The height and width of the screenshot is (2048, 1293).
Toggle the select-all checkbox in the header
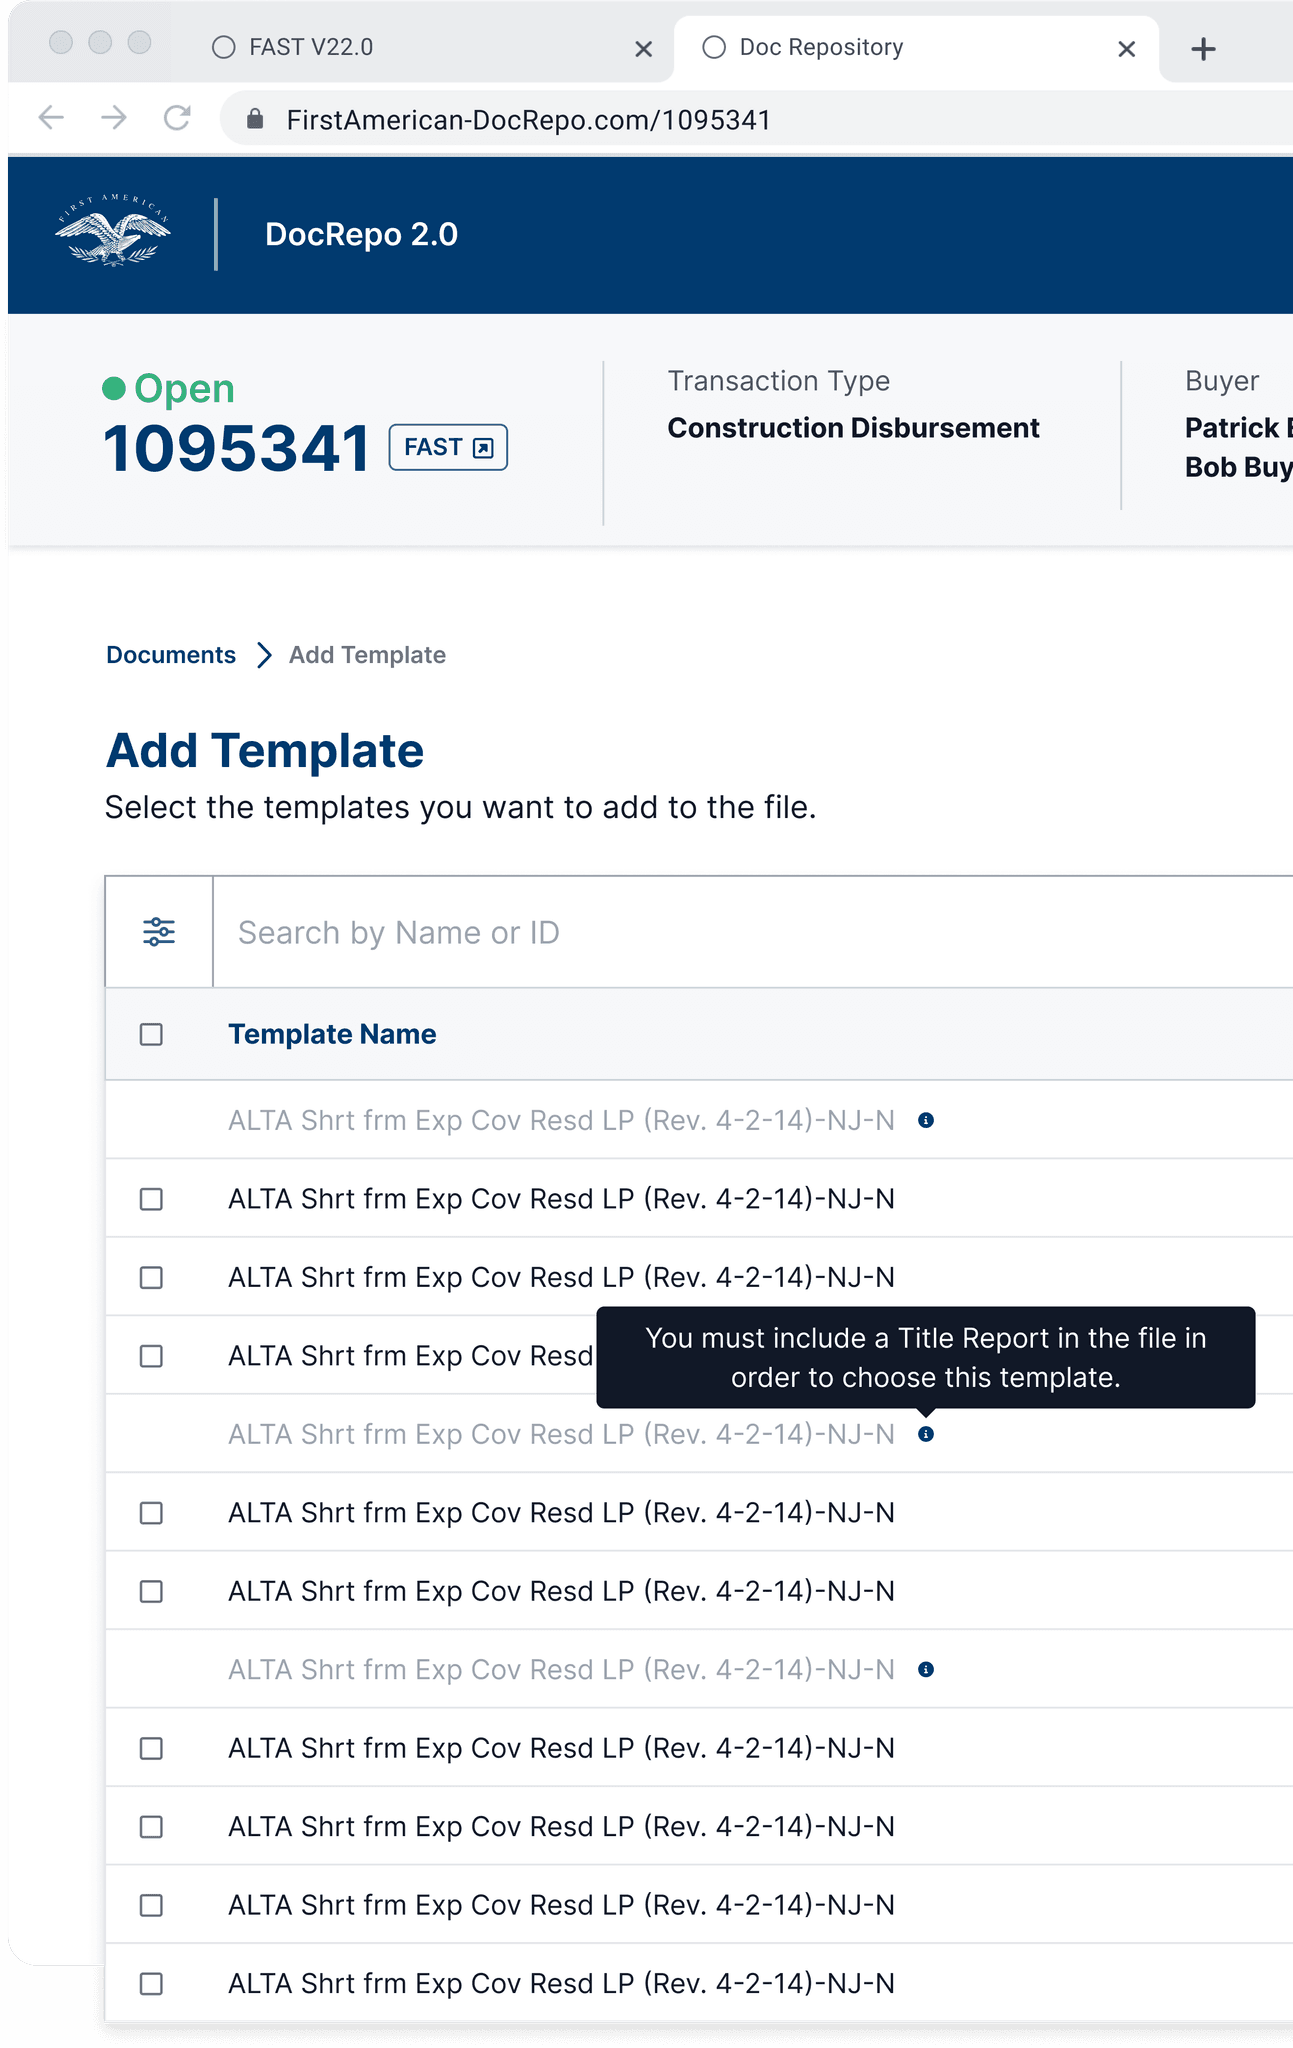(151, 1034)
